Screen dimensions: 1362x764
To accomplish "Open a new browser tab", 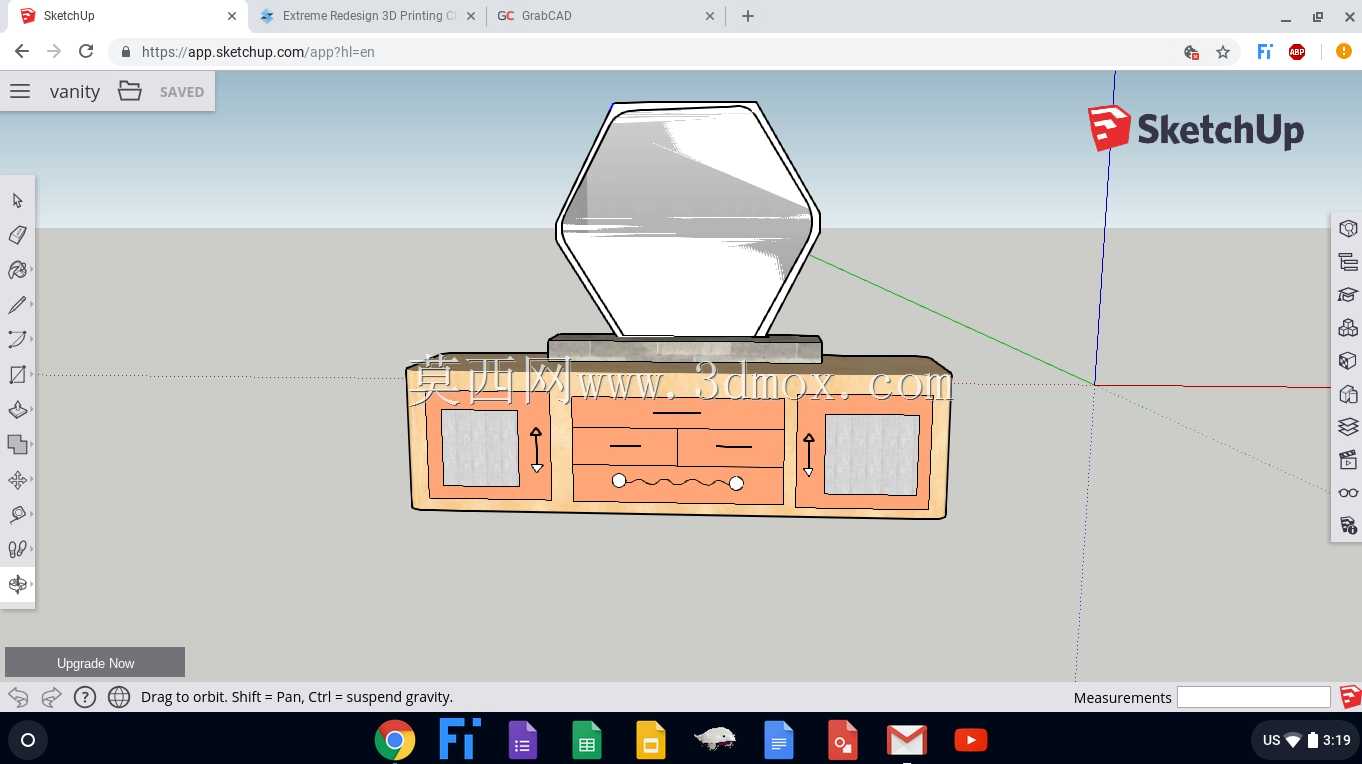I will (748, 16).
